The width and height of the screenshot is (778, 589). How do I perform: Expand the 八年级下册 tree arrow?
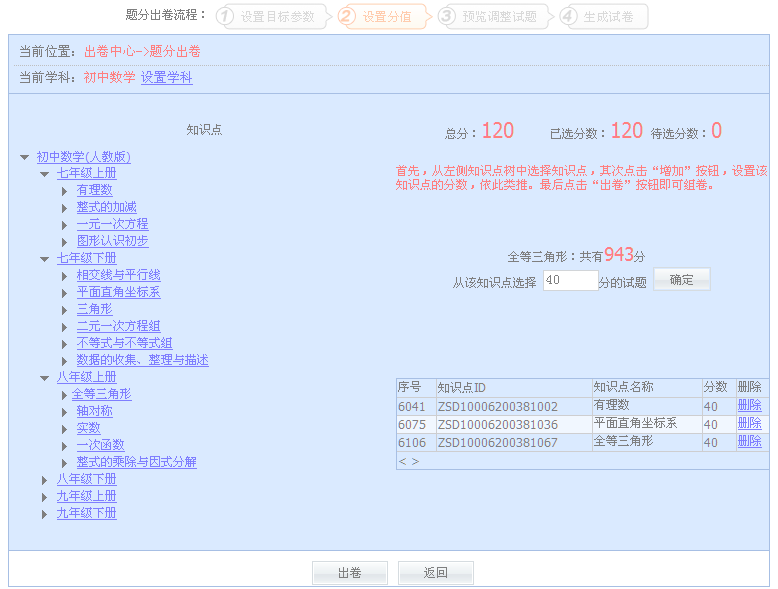[44, 480]
